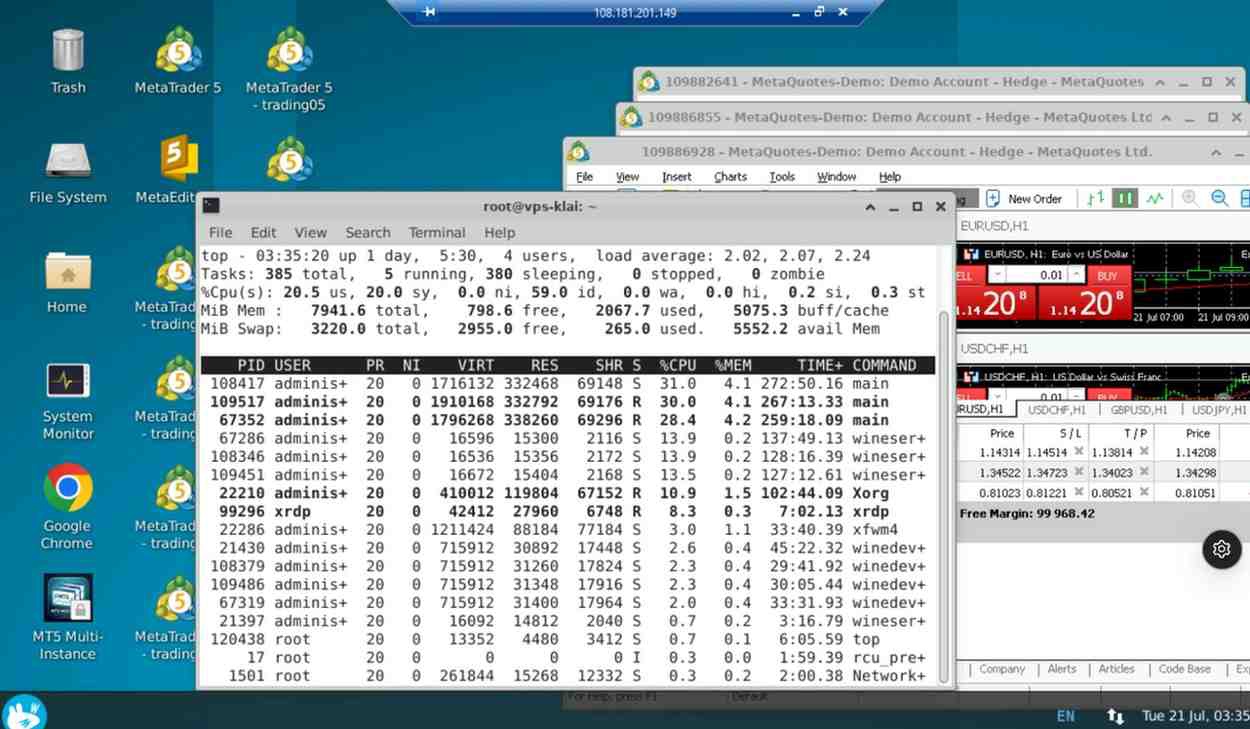Open the terminal File menu

click(x=220, y=232)
